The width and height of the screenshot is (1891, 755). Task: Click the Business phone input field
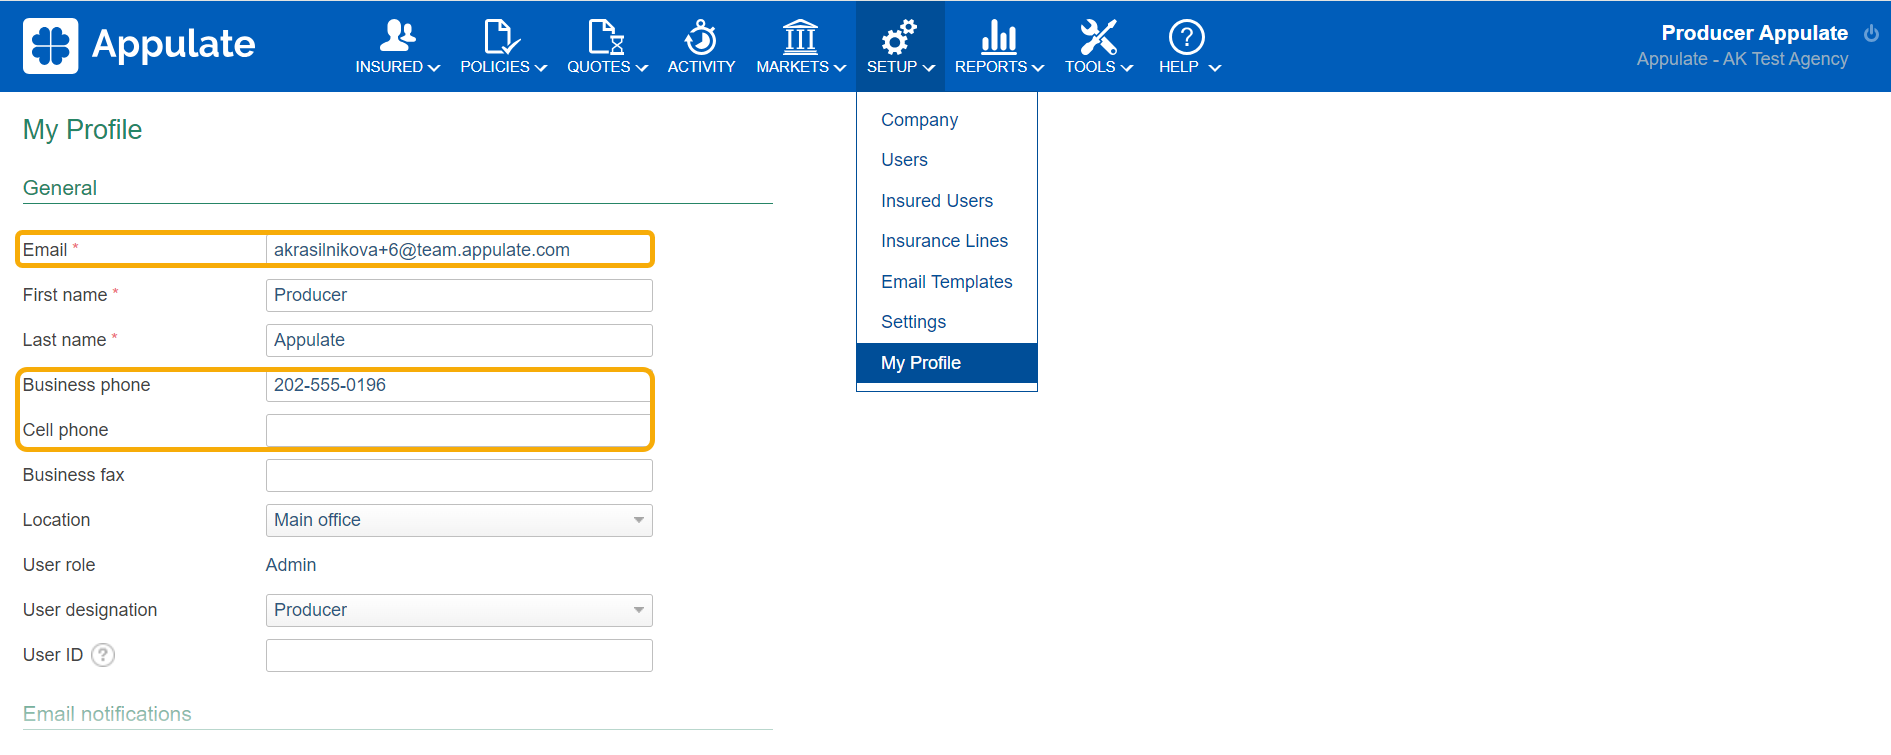pos(459,385)
